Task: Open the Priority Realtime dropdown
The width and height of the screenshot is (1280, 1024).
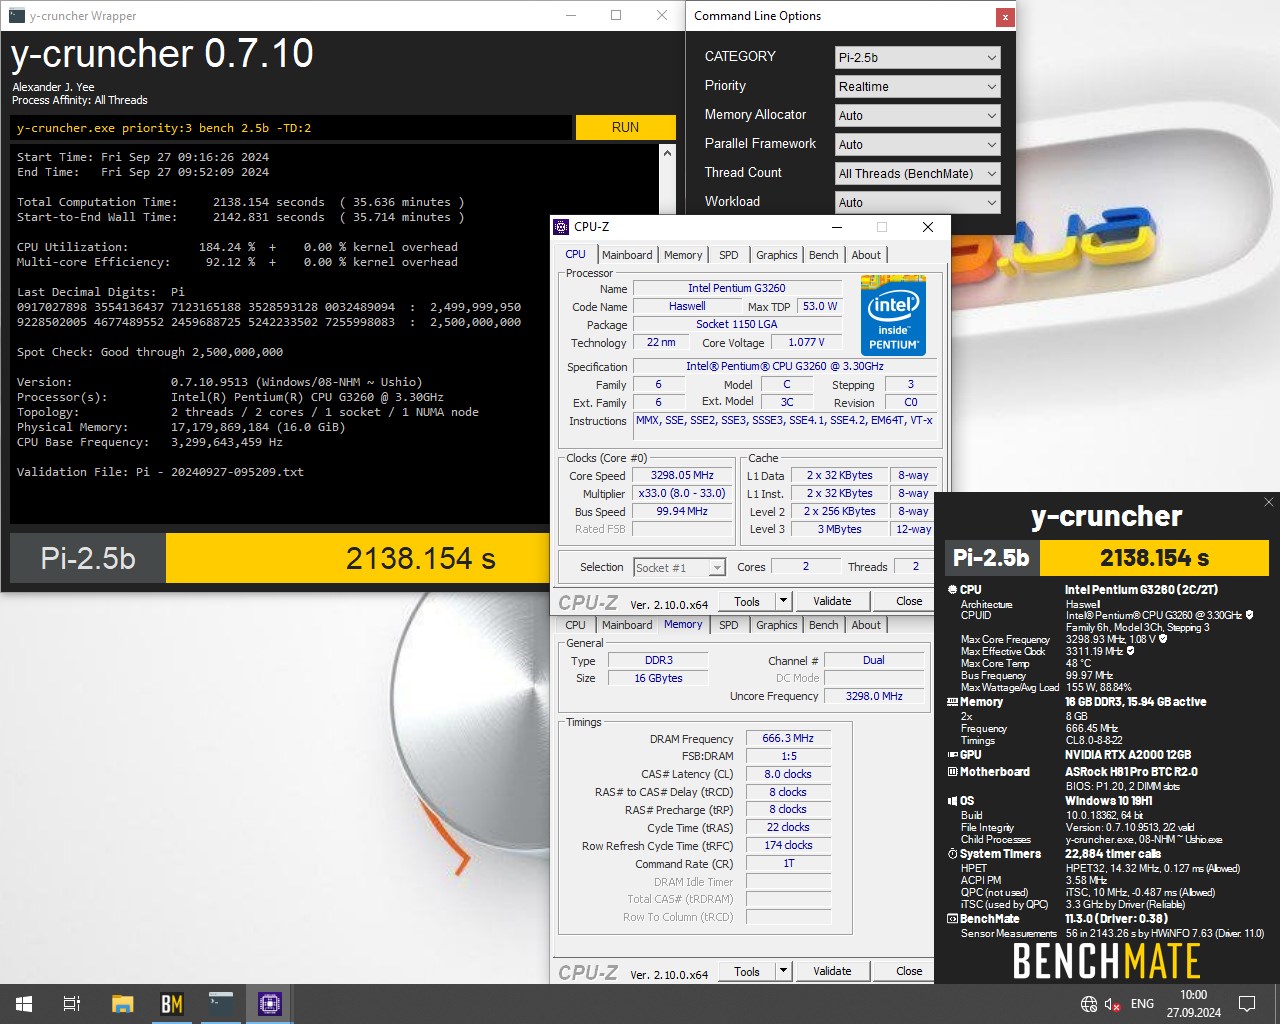Action: click(x=917, y=87)
